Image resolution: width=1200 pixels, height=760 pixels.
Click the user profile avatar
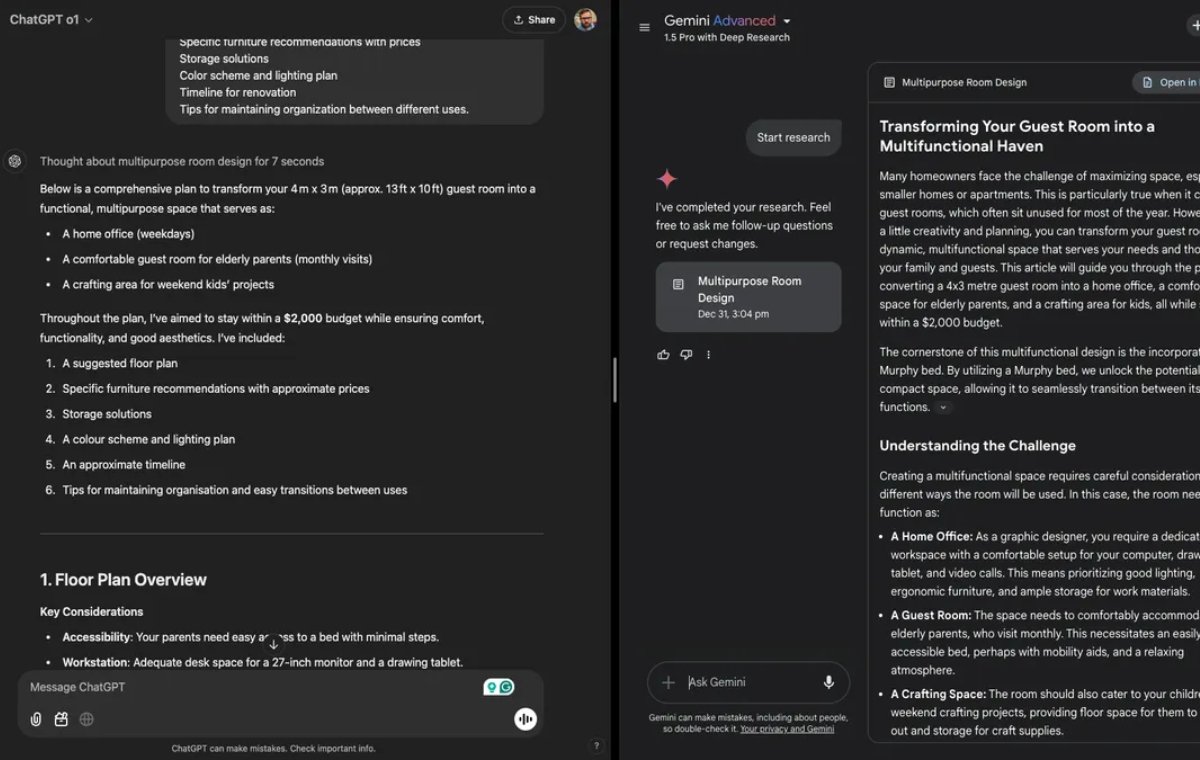587,20
